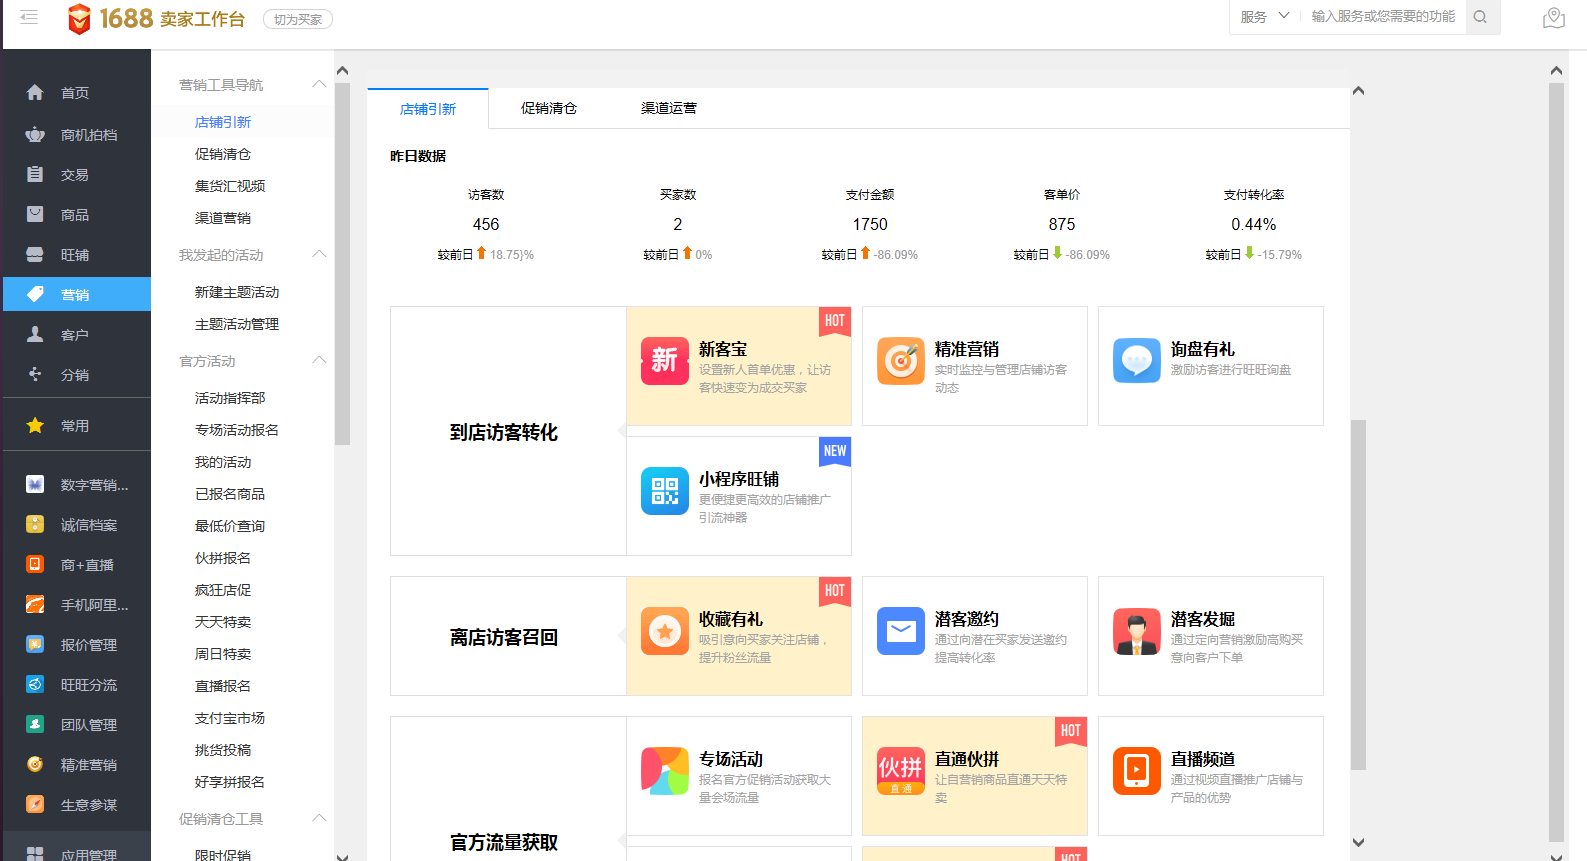
Task: Open 交易 in sidebar
Action: pyautogui.click(x=75, y=175)
